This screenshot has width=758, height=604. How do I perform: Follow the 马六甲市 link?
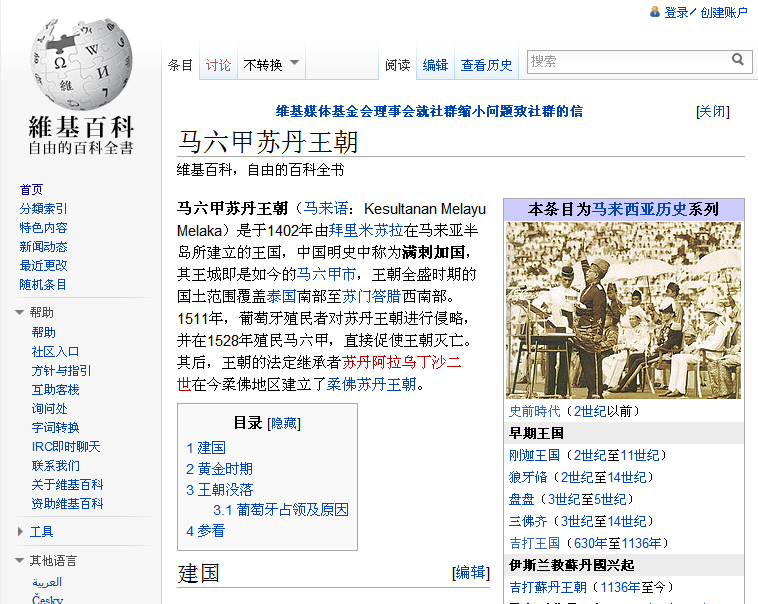tap(326, 275)
